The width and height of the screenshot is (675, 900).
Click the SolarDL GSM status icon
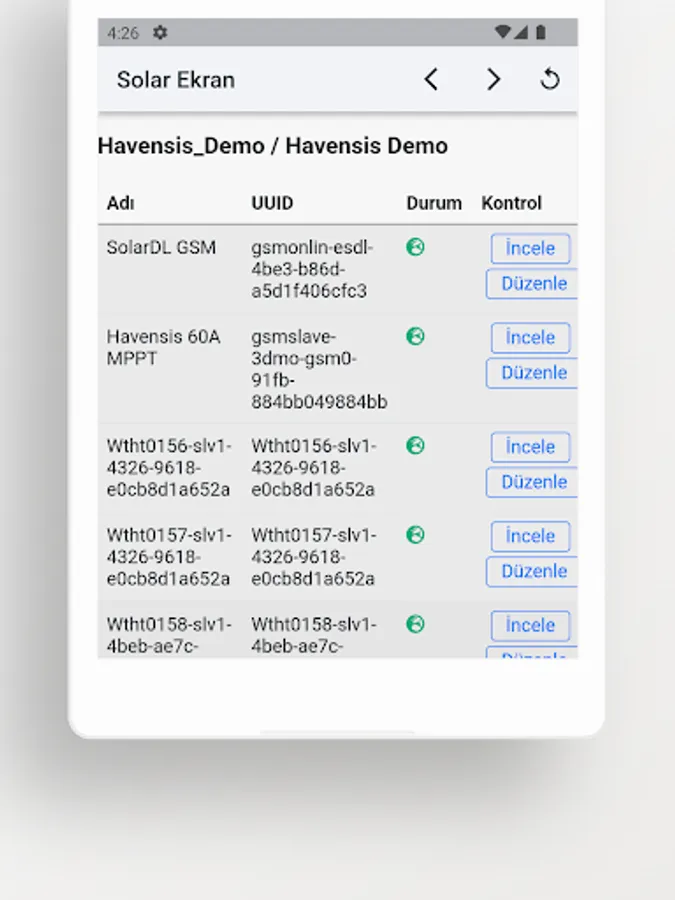coord(416,247)
